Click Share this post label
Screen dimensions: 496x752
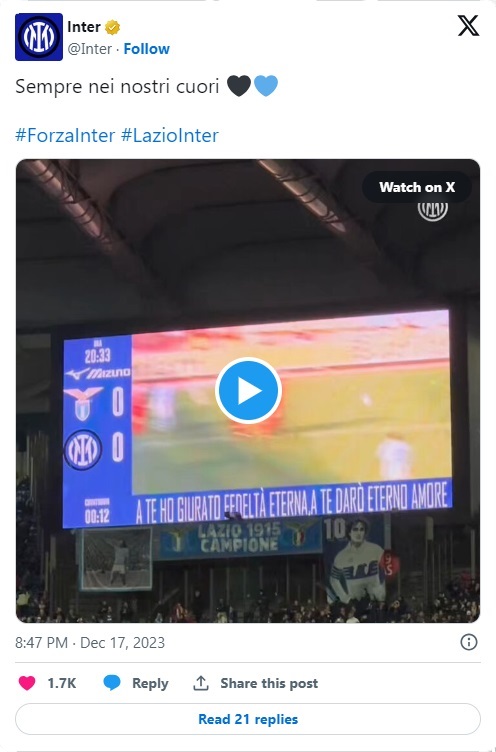tap(269, 683)
